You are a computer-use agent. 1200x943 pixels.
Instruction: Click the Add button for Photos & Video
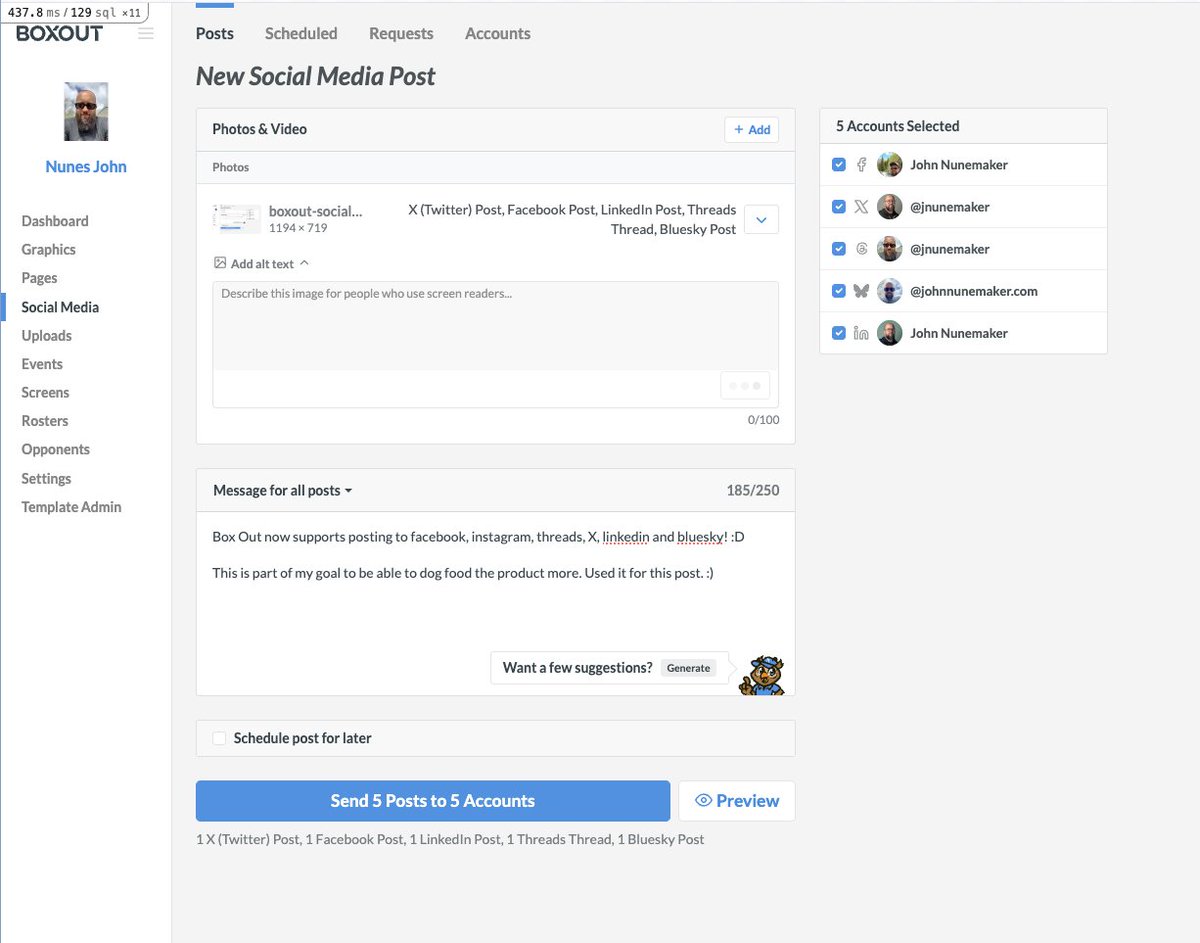752,129
